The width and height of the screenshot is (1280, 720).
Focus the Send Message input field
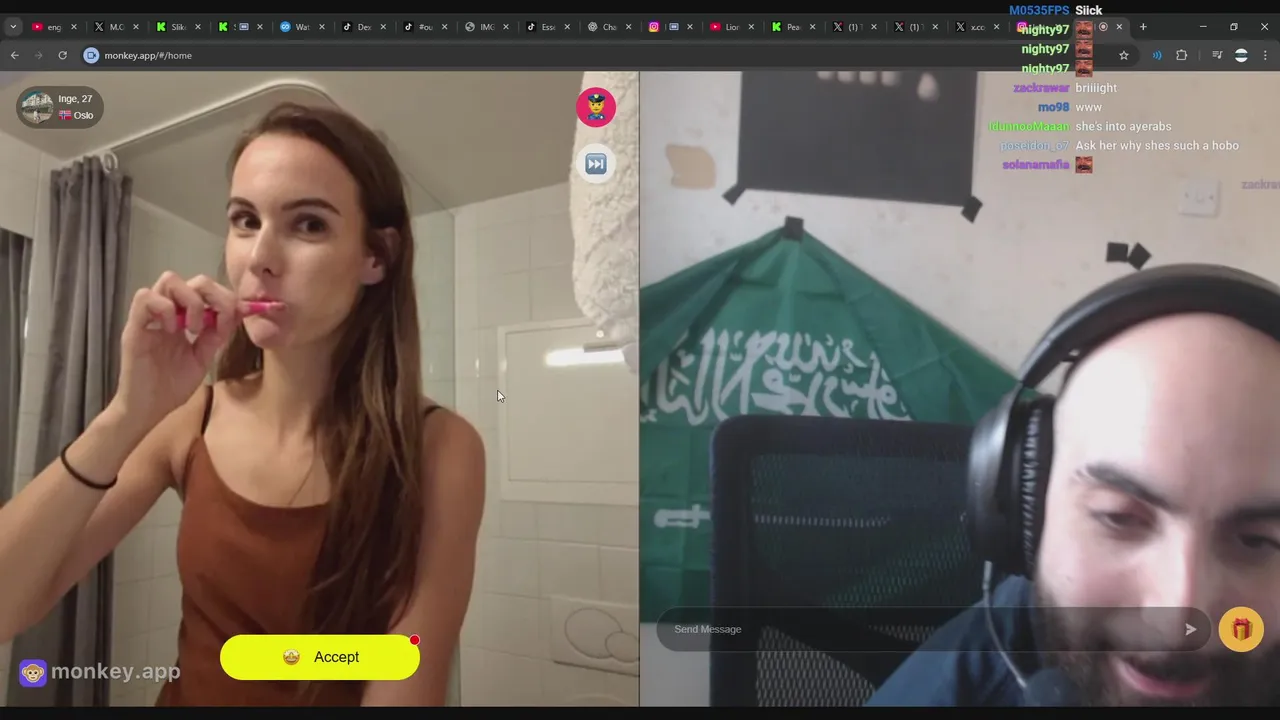(x=932, y=629)
